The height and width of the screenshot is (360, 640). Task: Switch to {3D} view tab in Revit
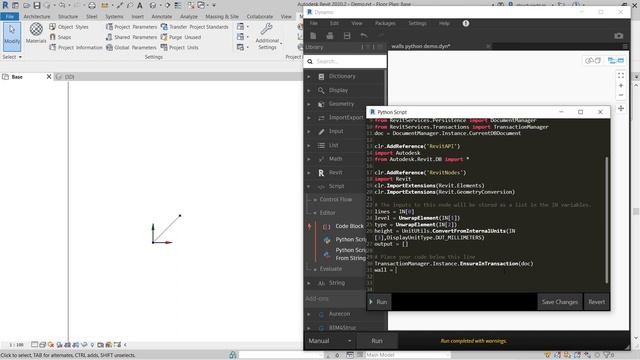pos(65,77)
